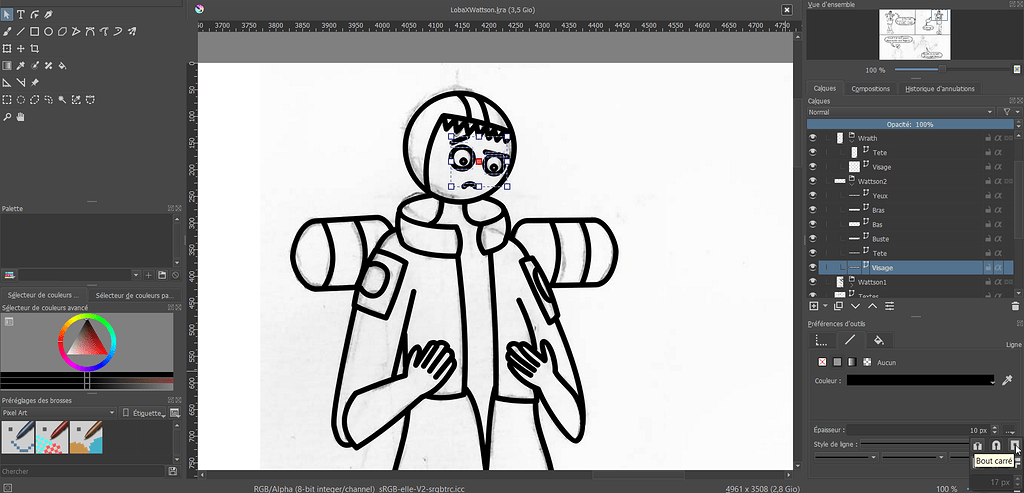Select the shape selection arrow tool
This screenshot has height=493, width=1024.
tap(7, 14)
